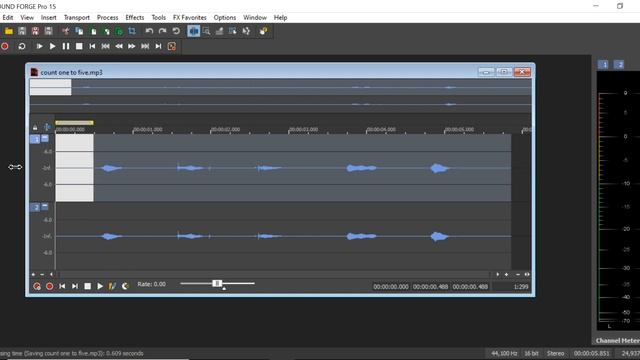Click the yellow loop region bar above the ruler
The image size is (640, 360).
(74, 122)
